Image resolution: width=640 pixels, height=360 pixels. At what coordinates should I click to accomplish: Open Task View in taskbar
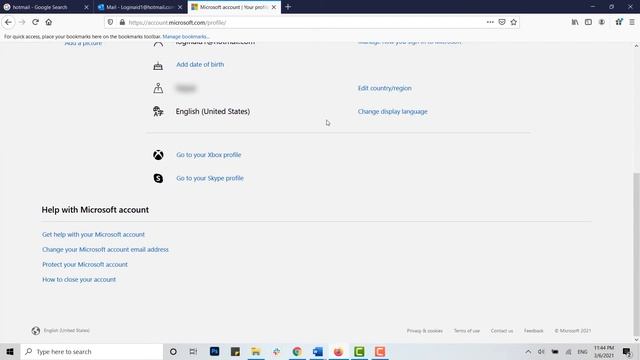193,351
